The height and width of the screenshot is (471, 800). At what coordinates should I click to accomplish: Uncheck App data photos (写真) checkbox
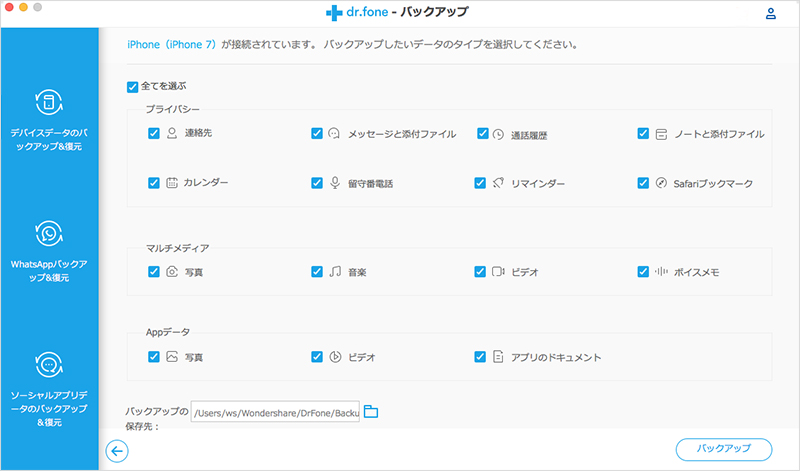tap(154, 357)
